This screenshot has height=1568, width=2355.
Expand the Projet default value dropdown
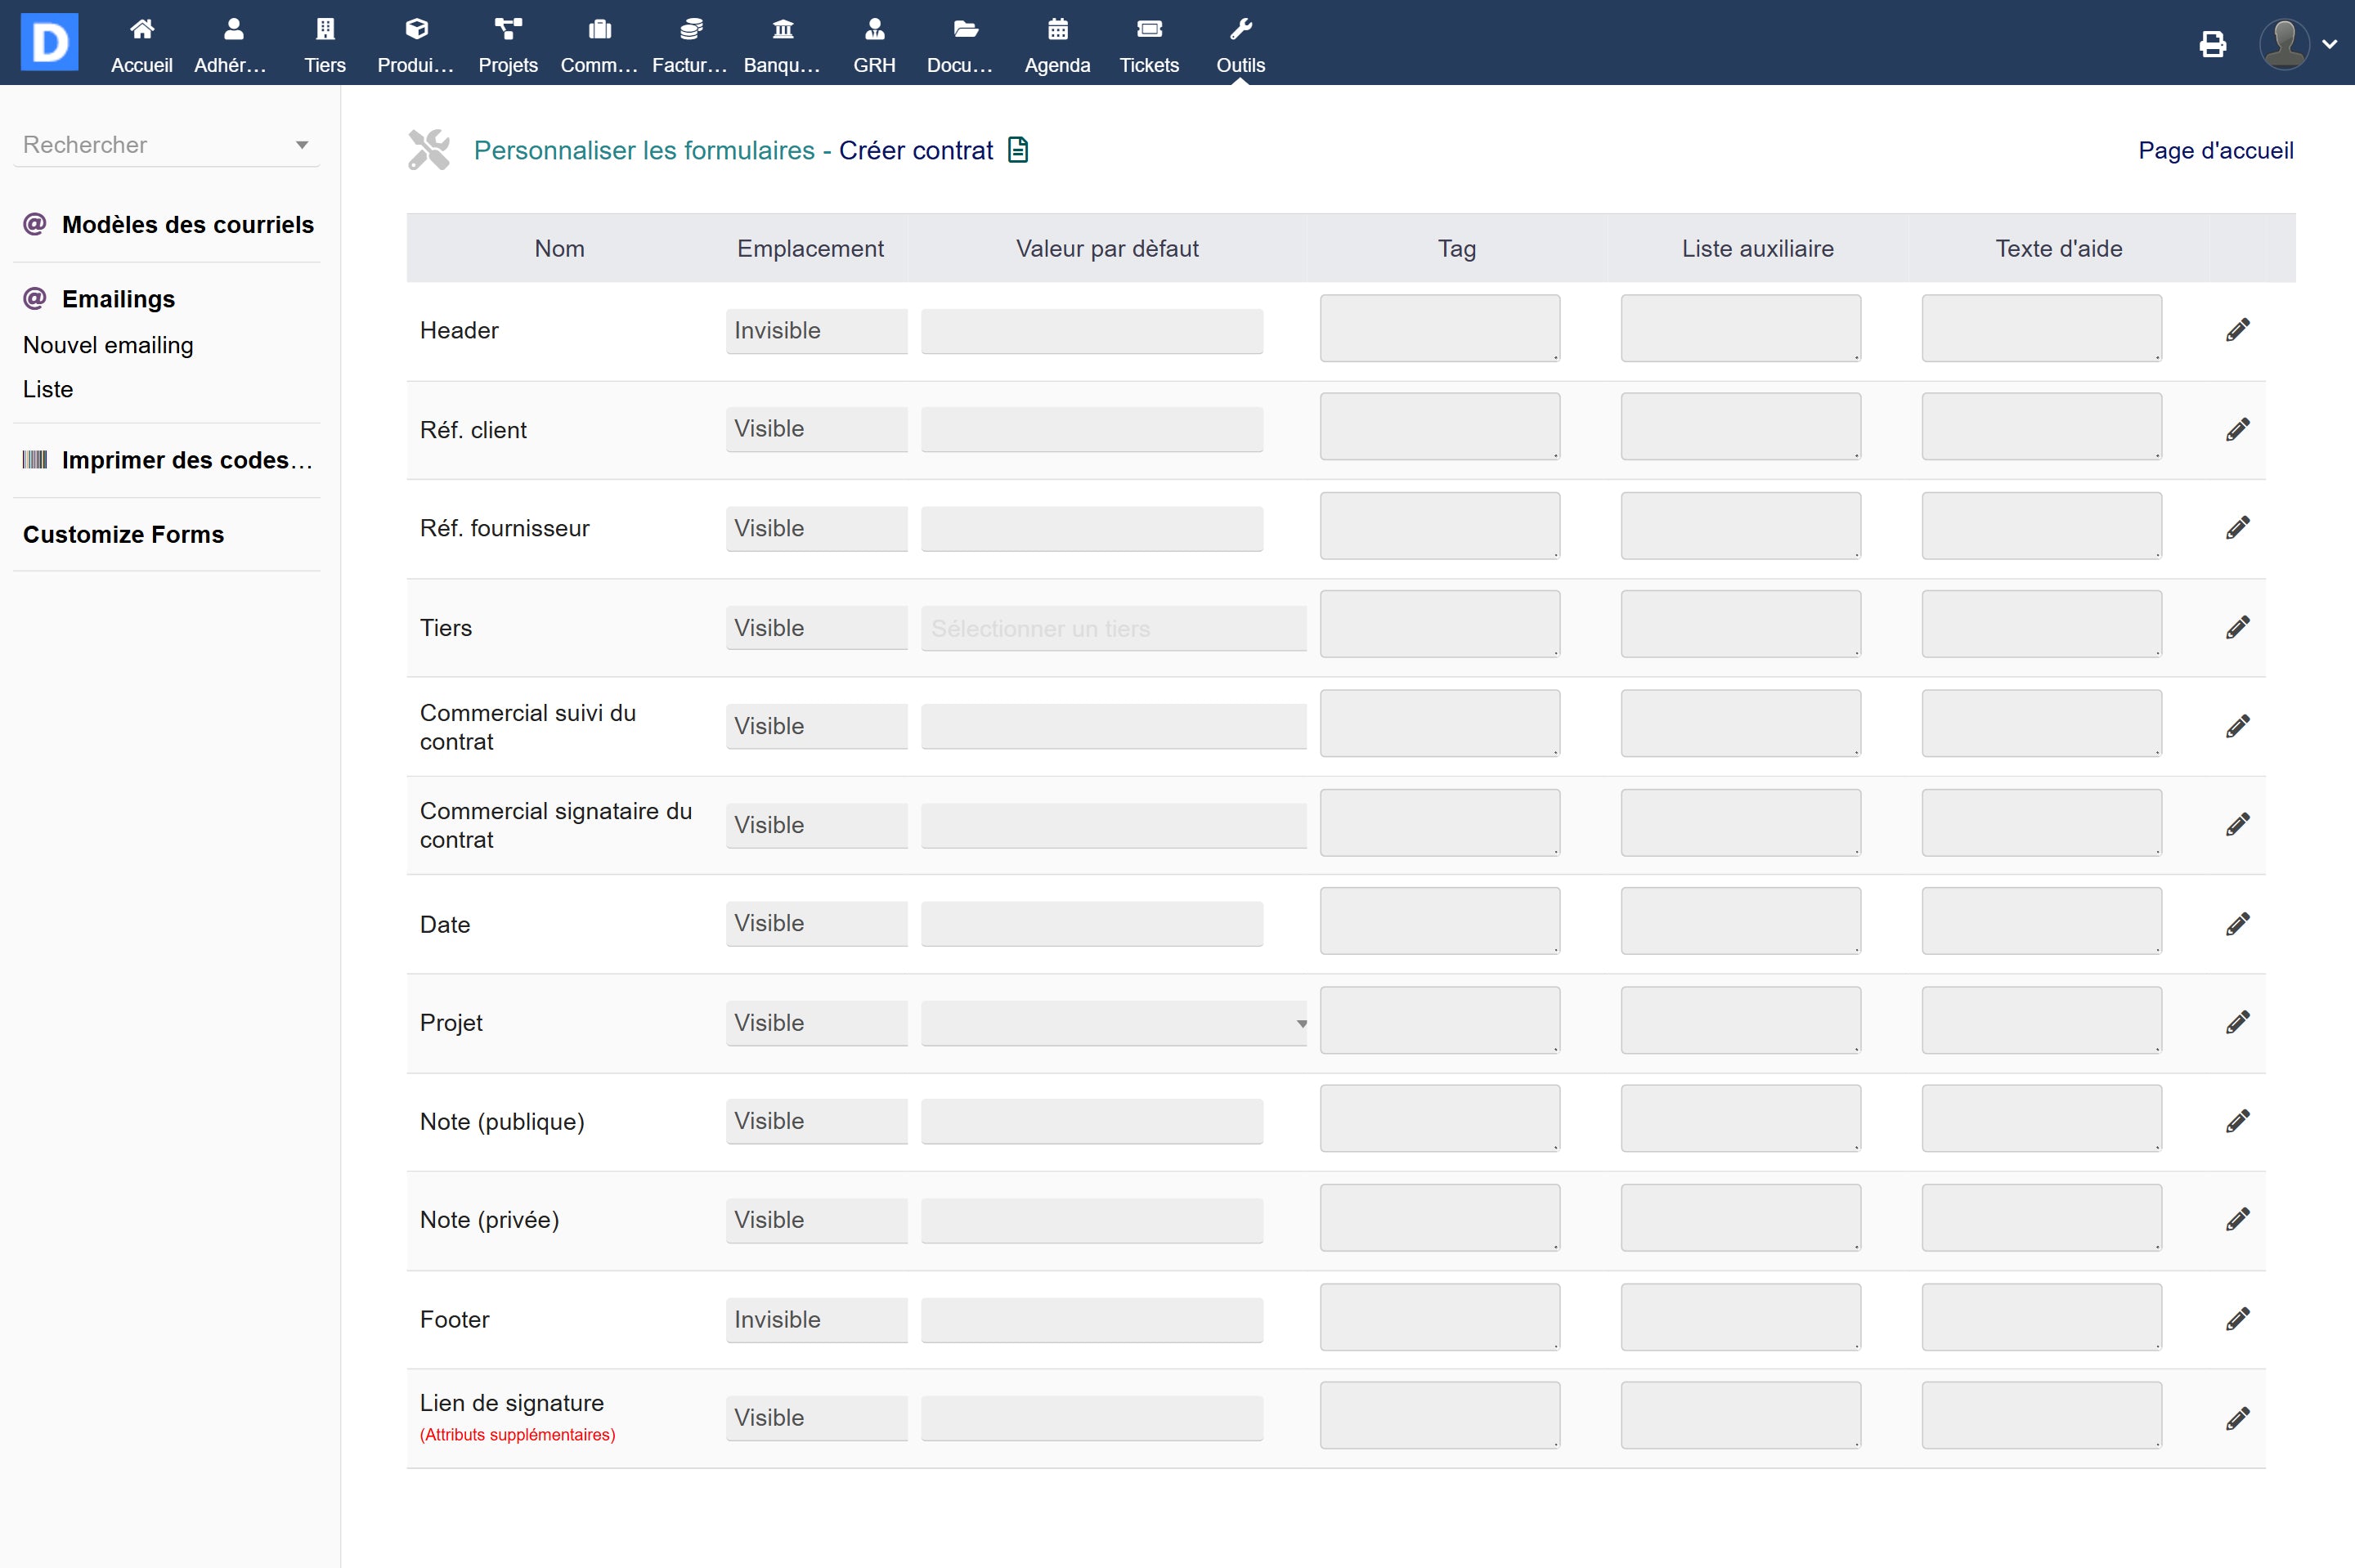pos(1113,1023)
